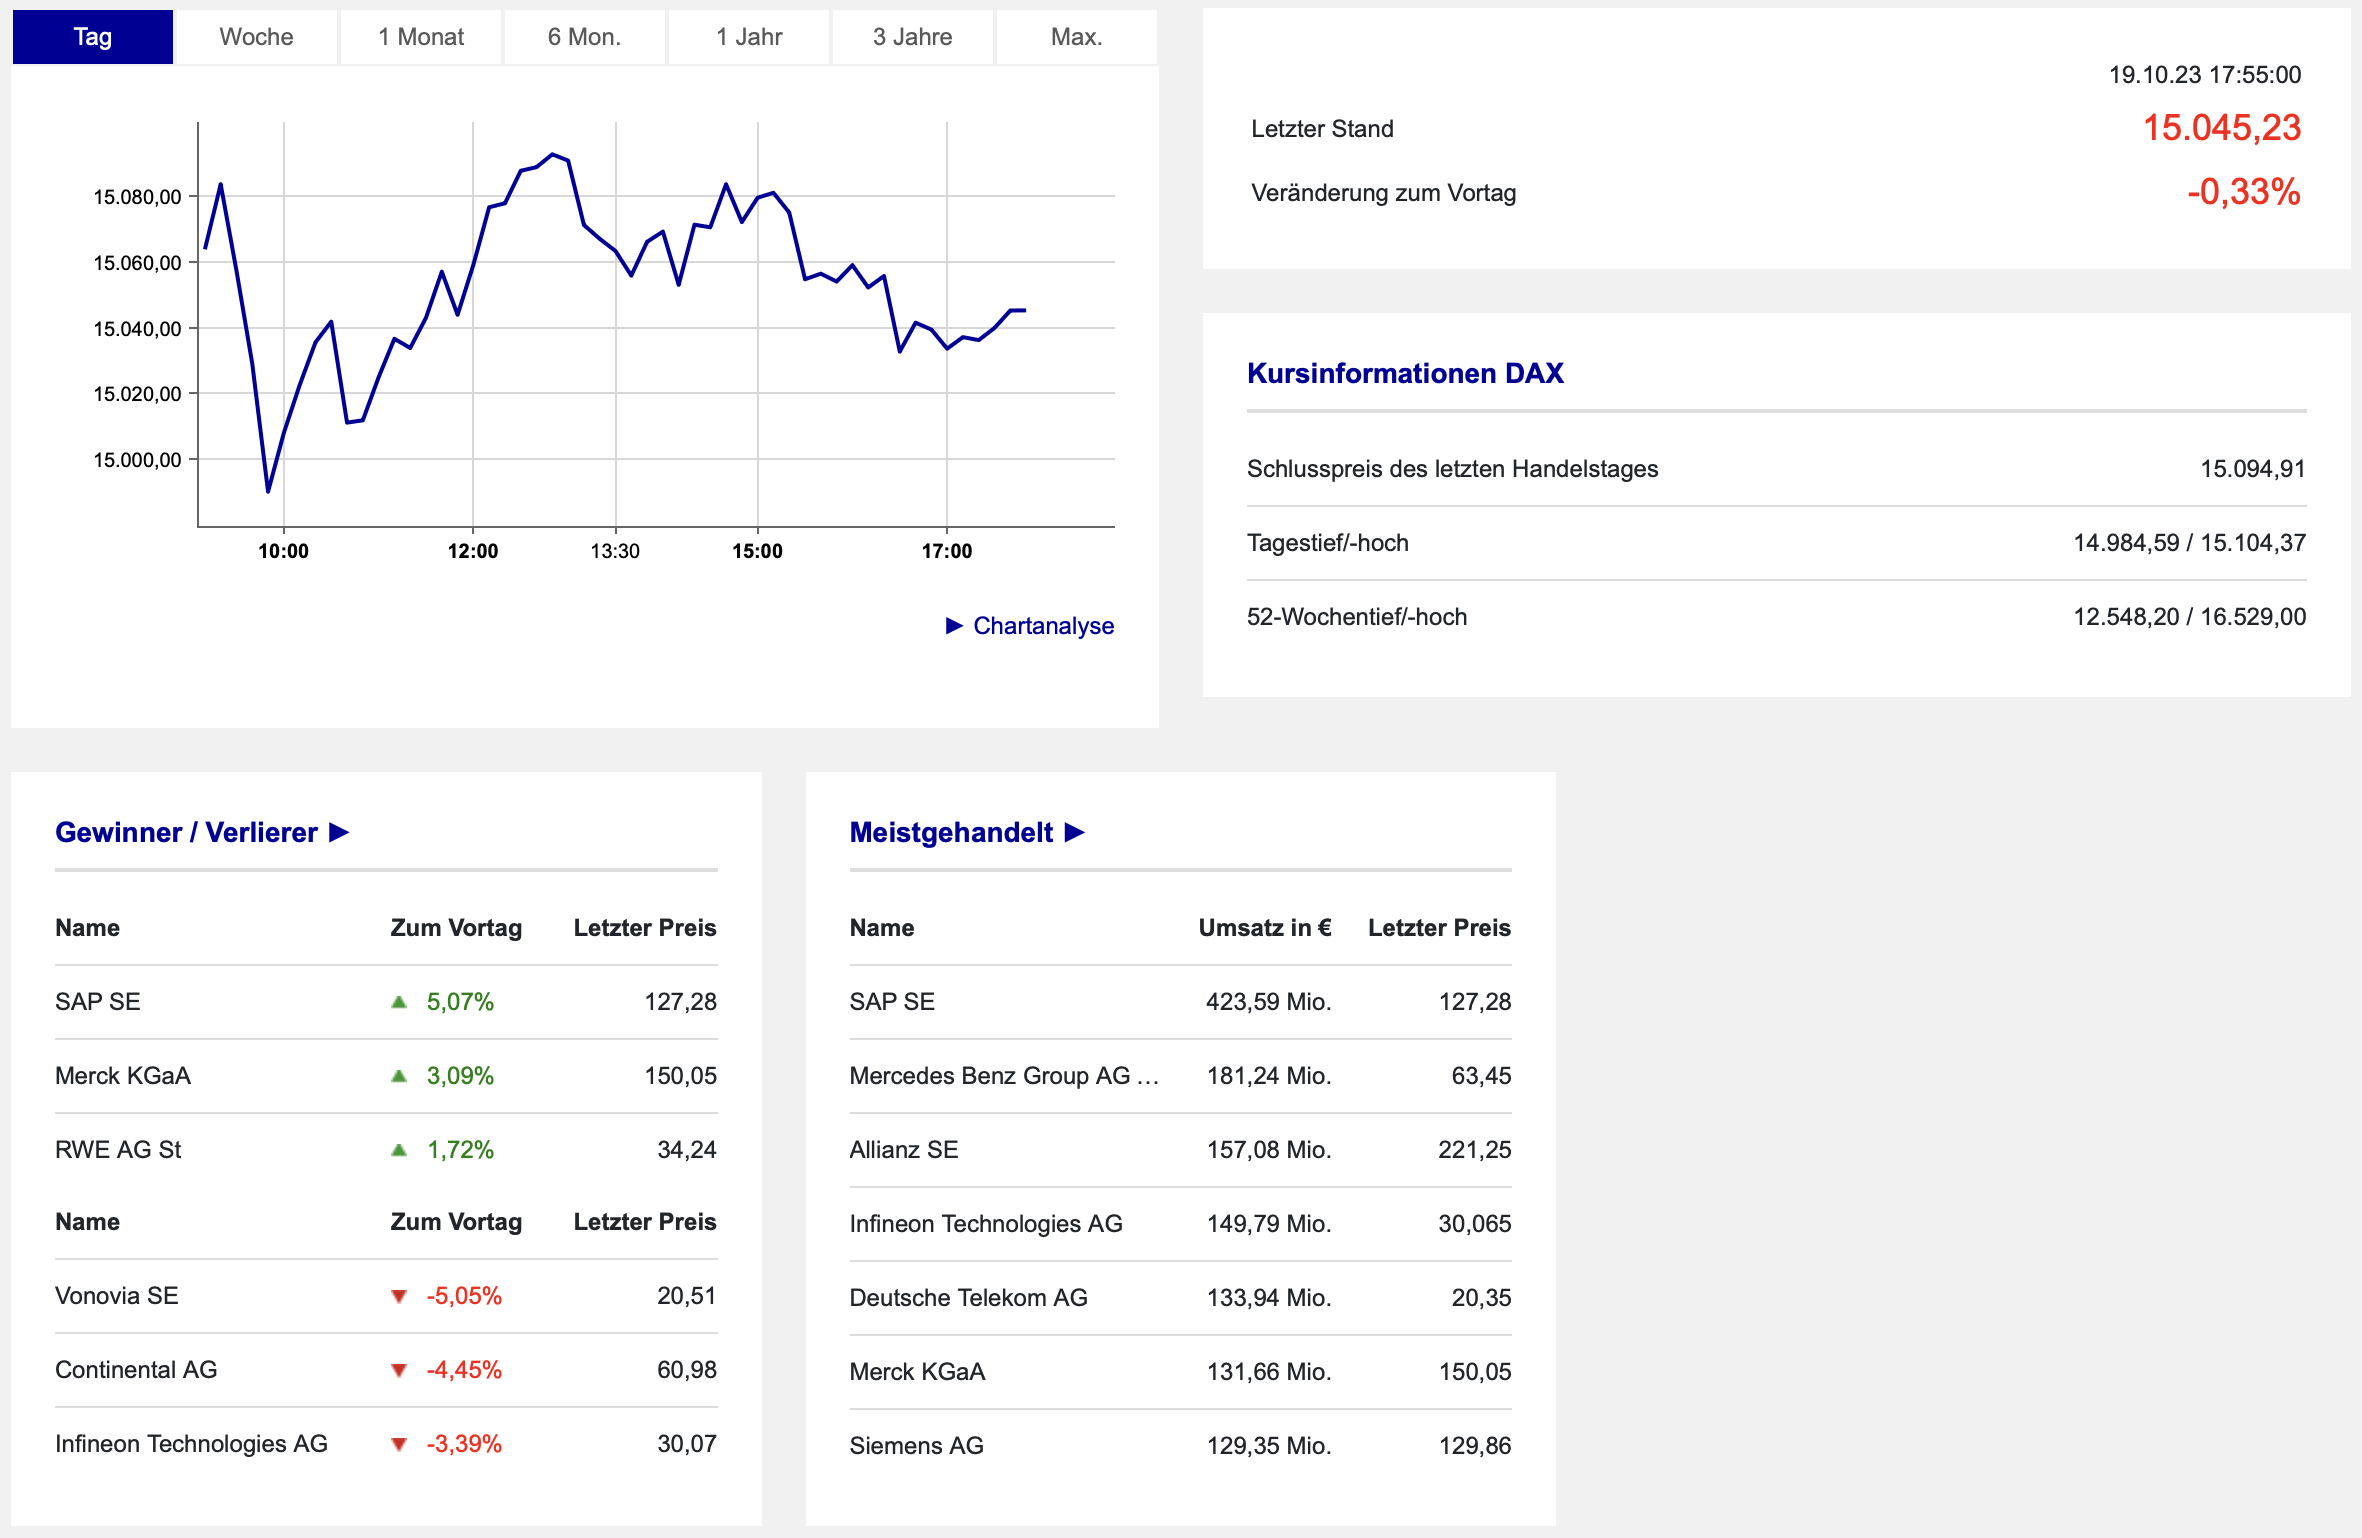
Task: Click red down arrow for Continental AG
Action: click(x=399, y=1370)
